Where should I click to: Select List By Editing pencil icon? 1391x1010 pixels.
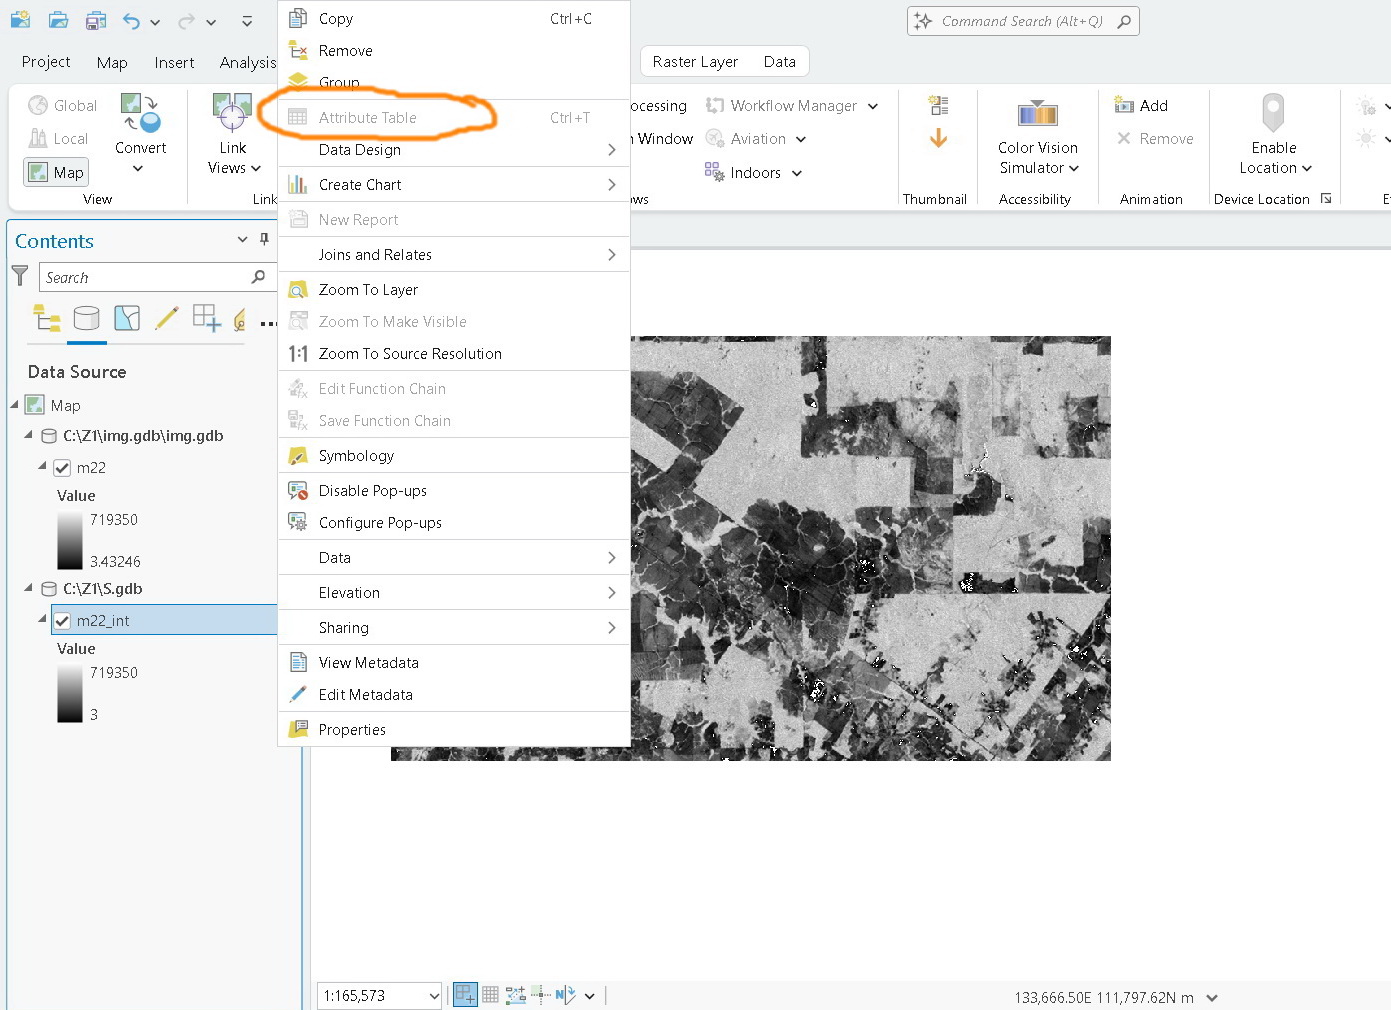coord(166,319)
